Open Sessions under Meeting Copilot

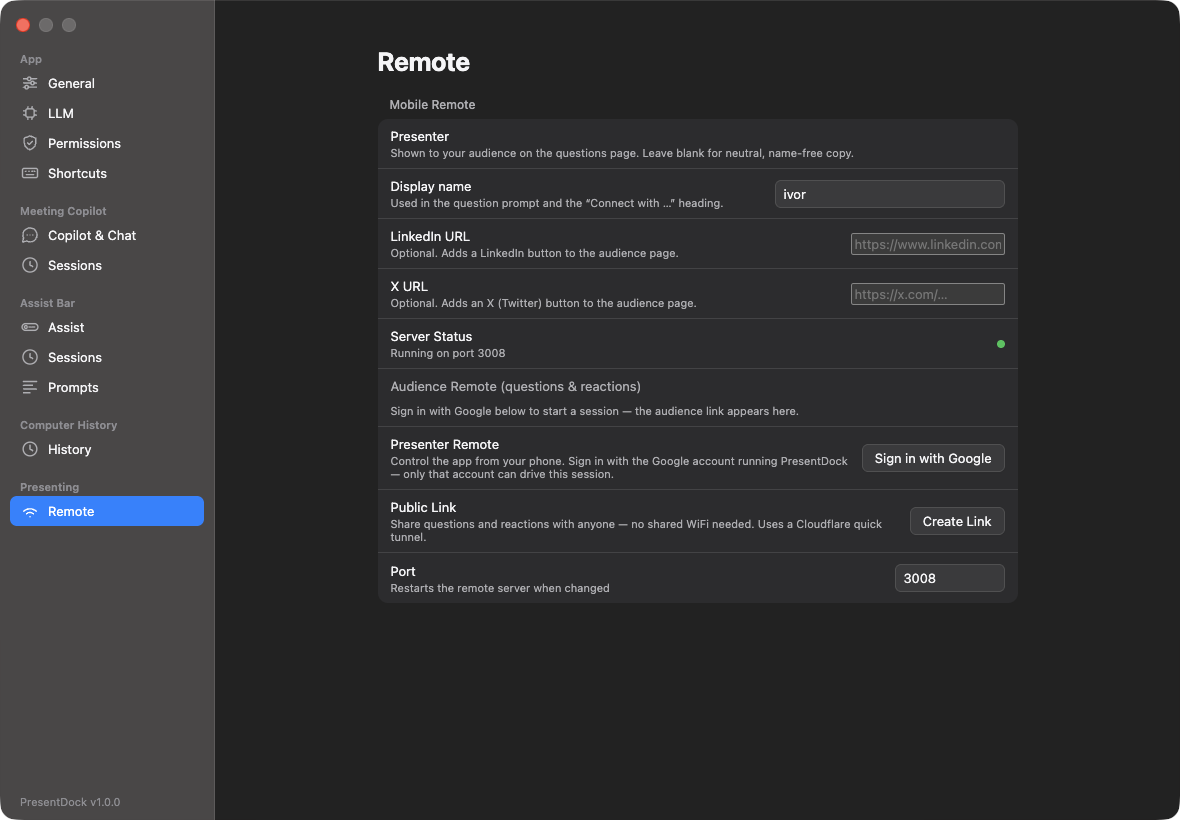pyautogui.click(x=107, y=266)
